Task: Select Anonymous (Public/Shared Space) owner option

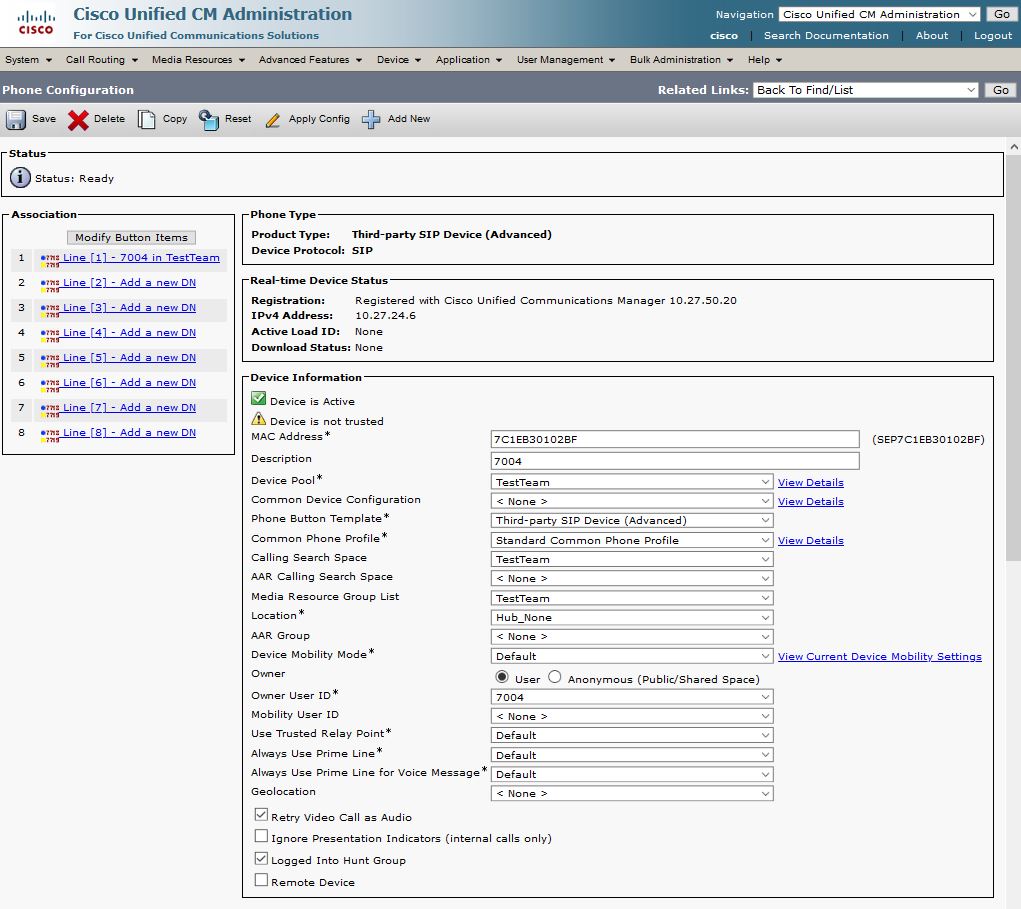Action: (x=555, y=678)
